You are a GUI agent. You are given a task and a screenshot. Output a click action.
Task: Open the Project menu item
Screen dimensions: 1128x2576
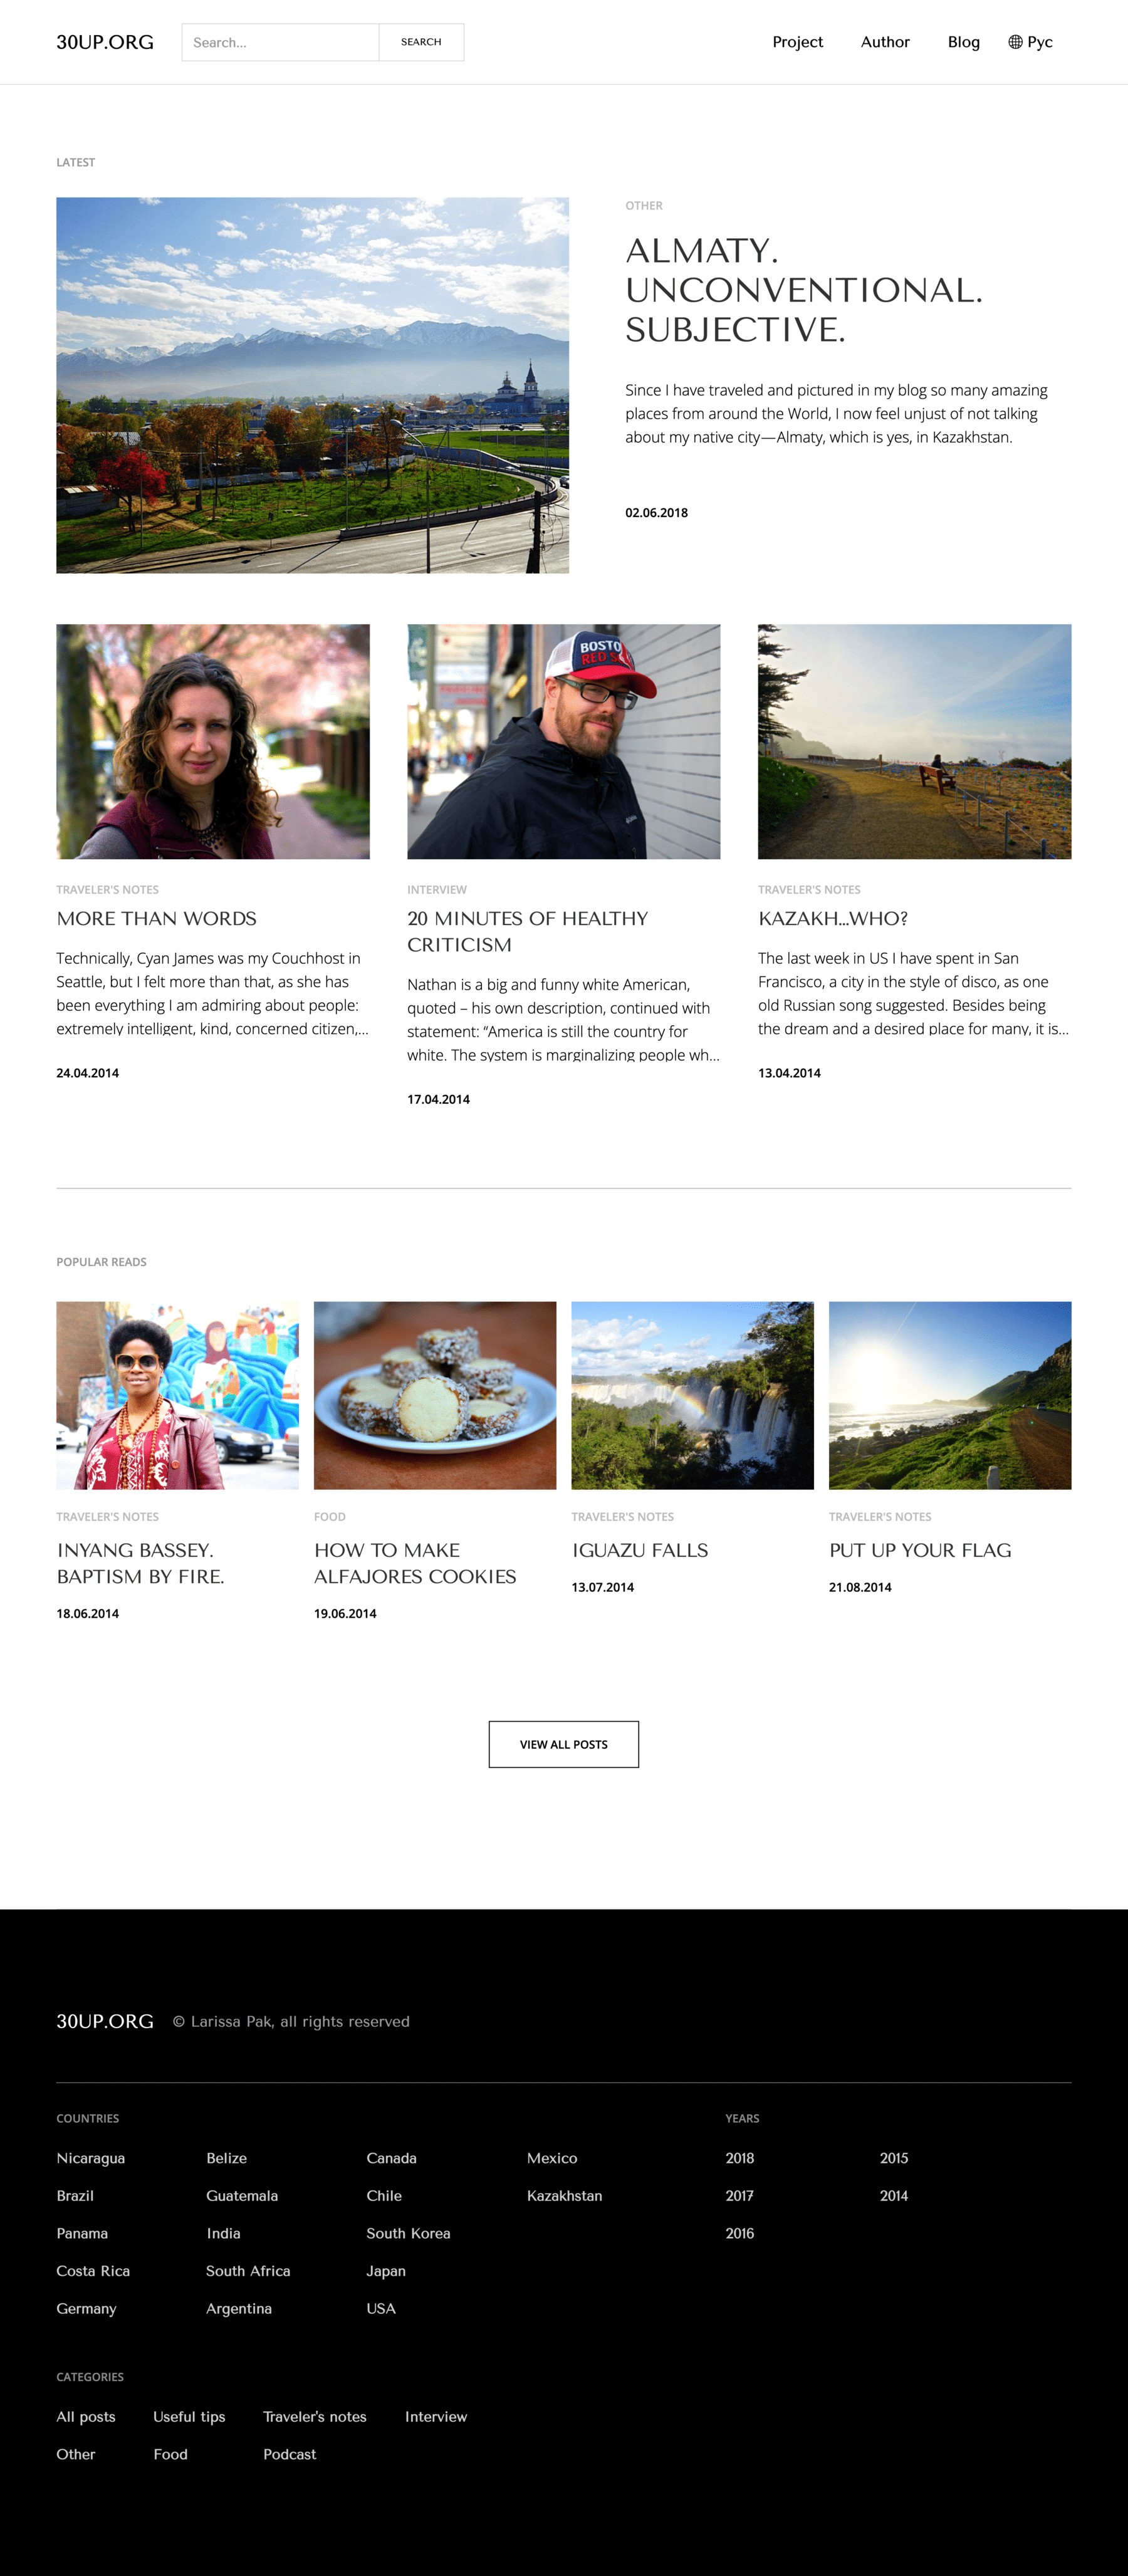click(x=797, y=42)
